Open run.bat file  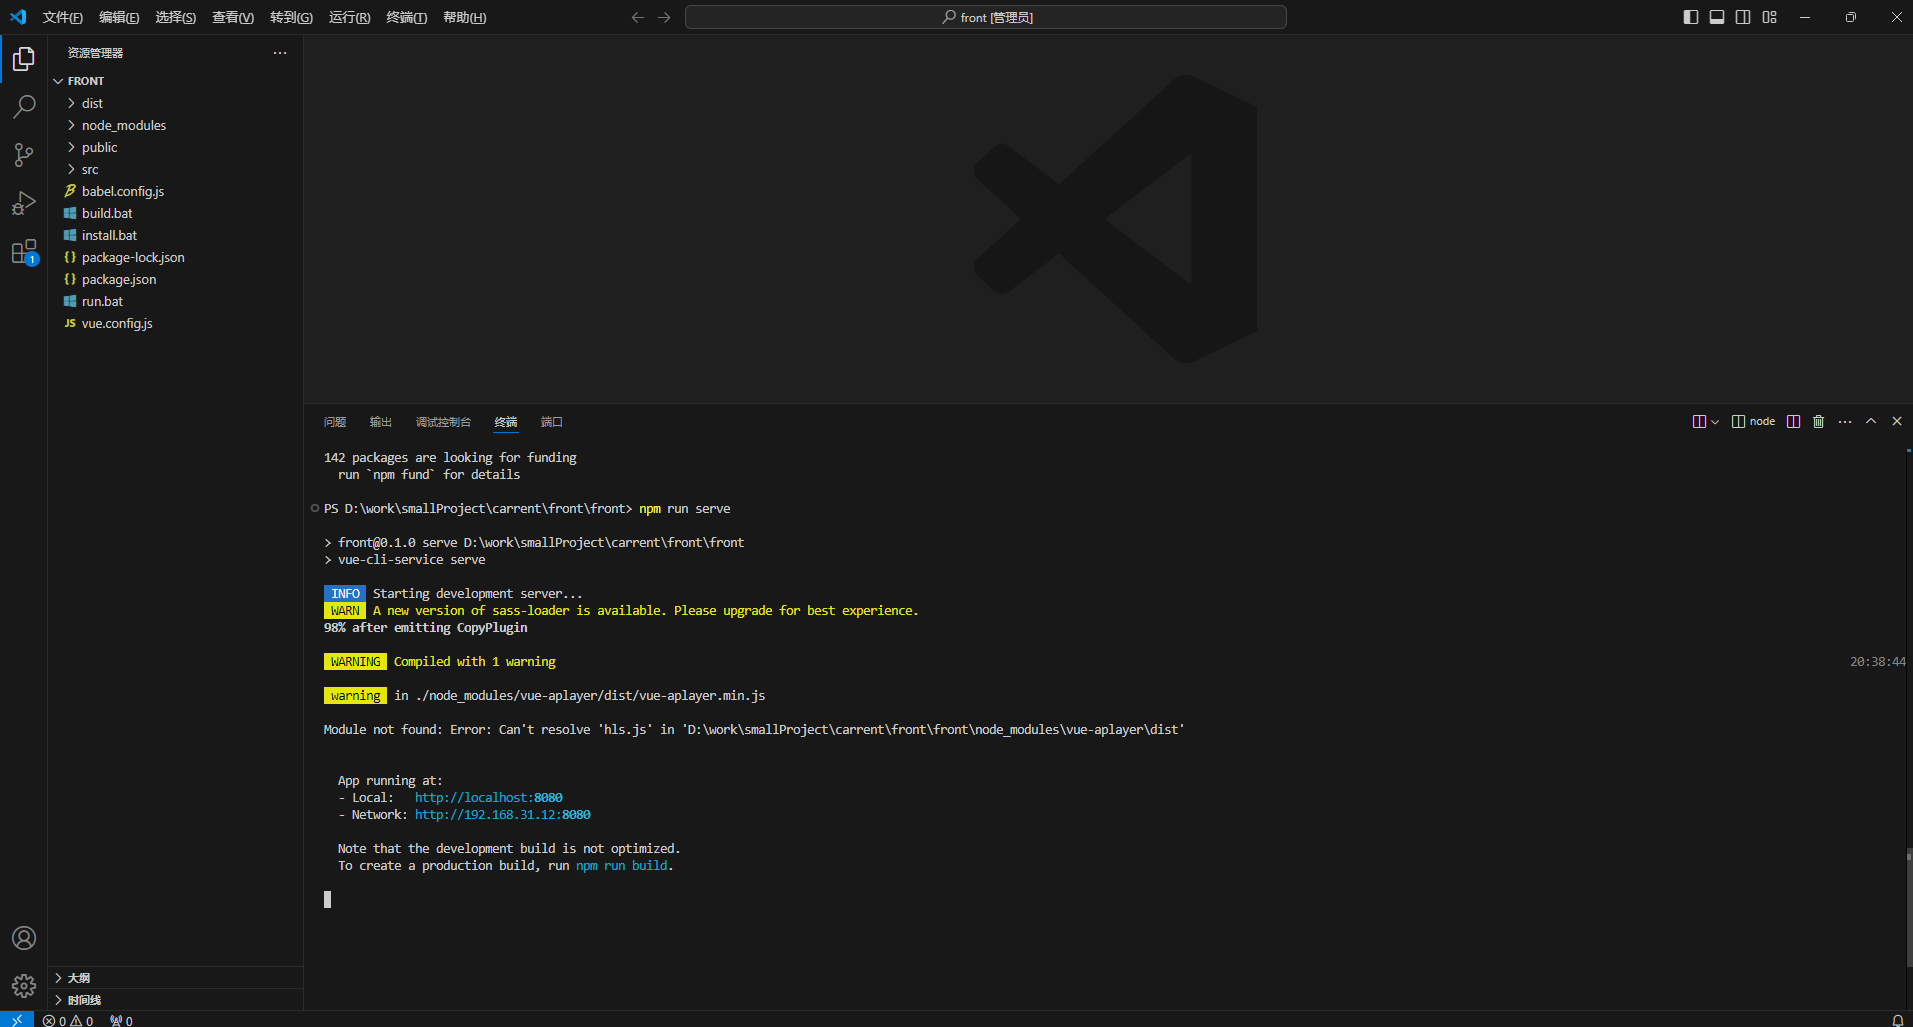tap(175, 301)
